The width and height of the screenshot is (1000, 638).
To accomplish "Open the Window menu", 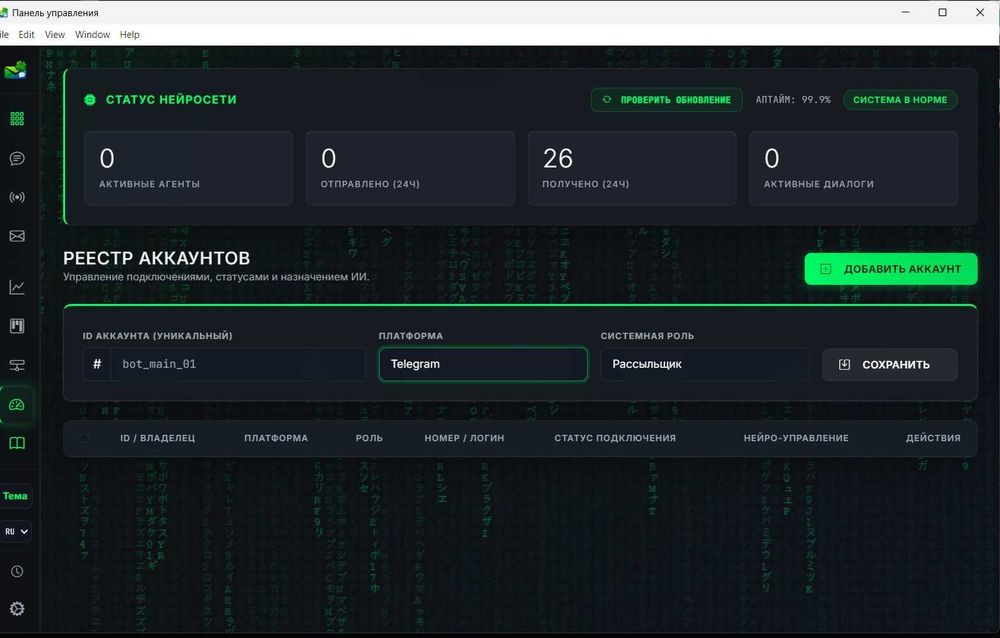I will pos(92,34).
